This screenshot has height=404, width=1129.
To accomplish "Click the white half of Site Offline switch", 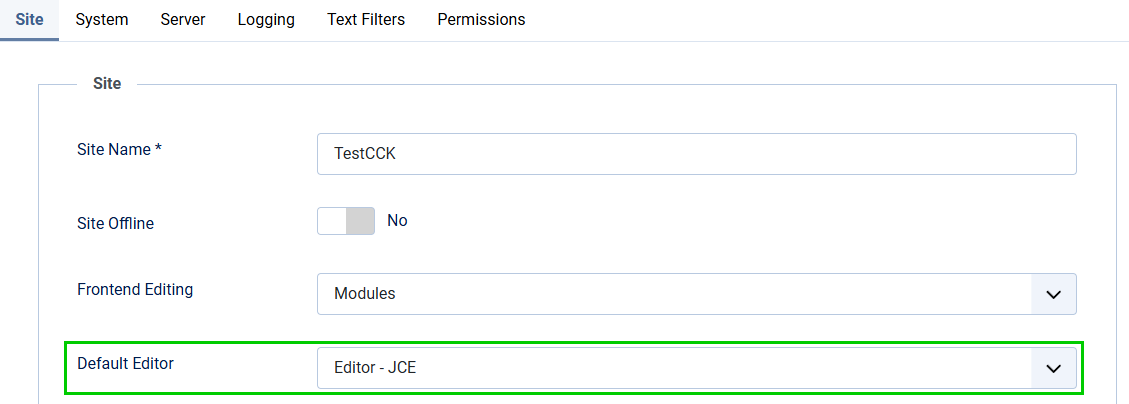I will pos(332,221).
